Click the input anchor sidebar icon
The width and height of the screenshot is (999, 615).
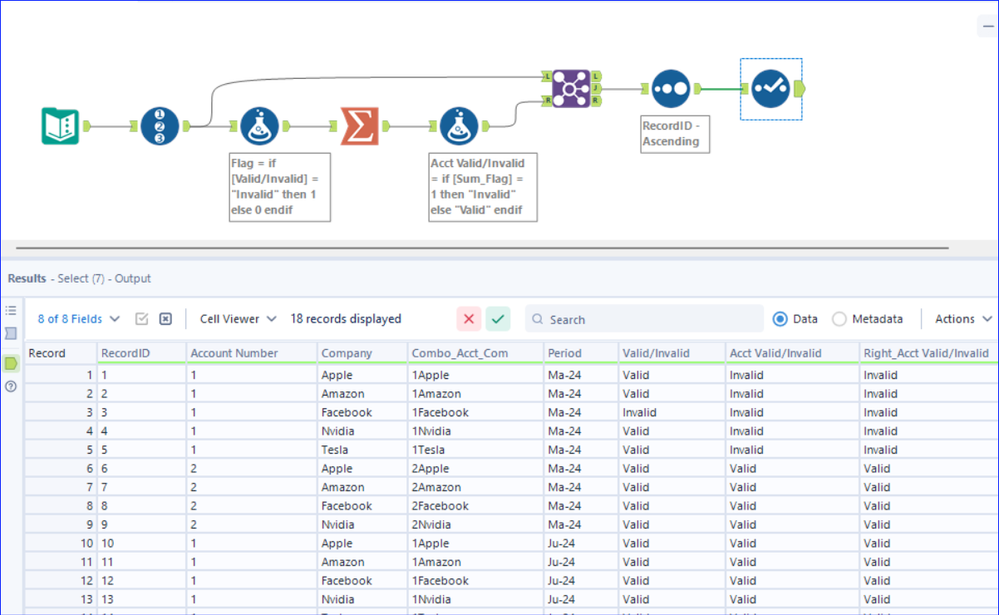[x=11, y=333]
